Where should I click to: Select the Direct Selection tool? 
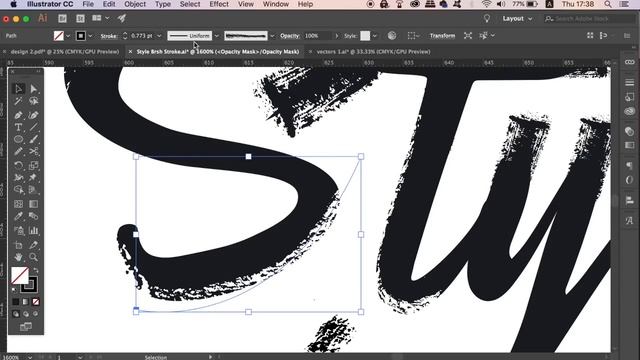click(x=33, y=89)
